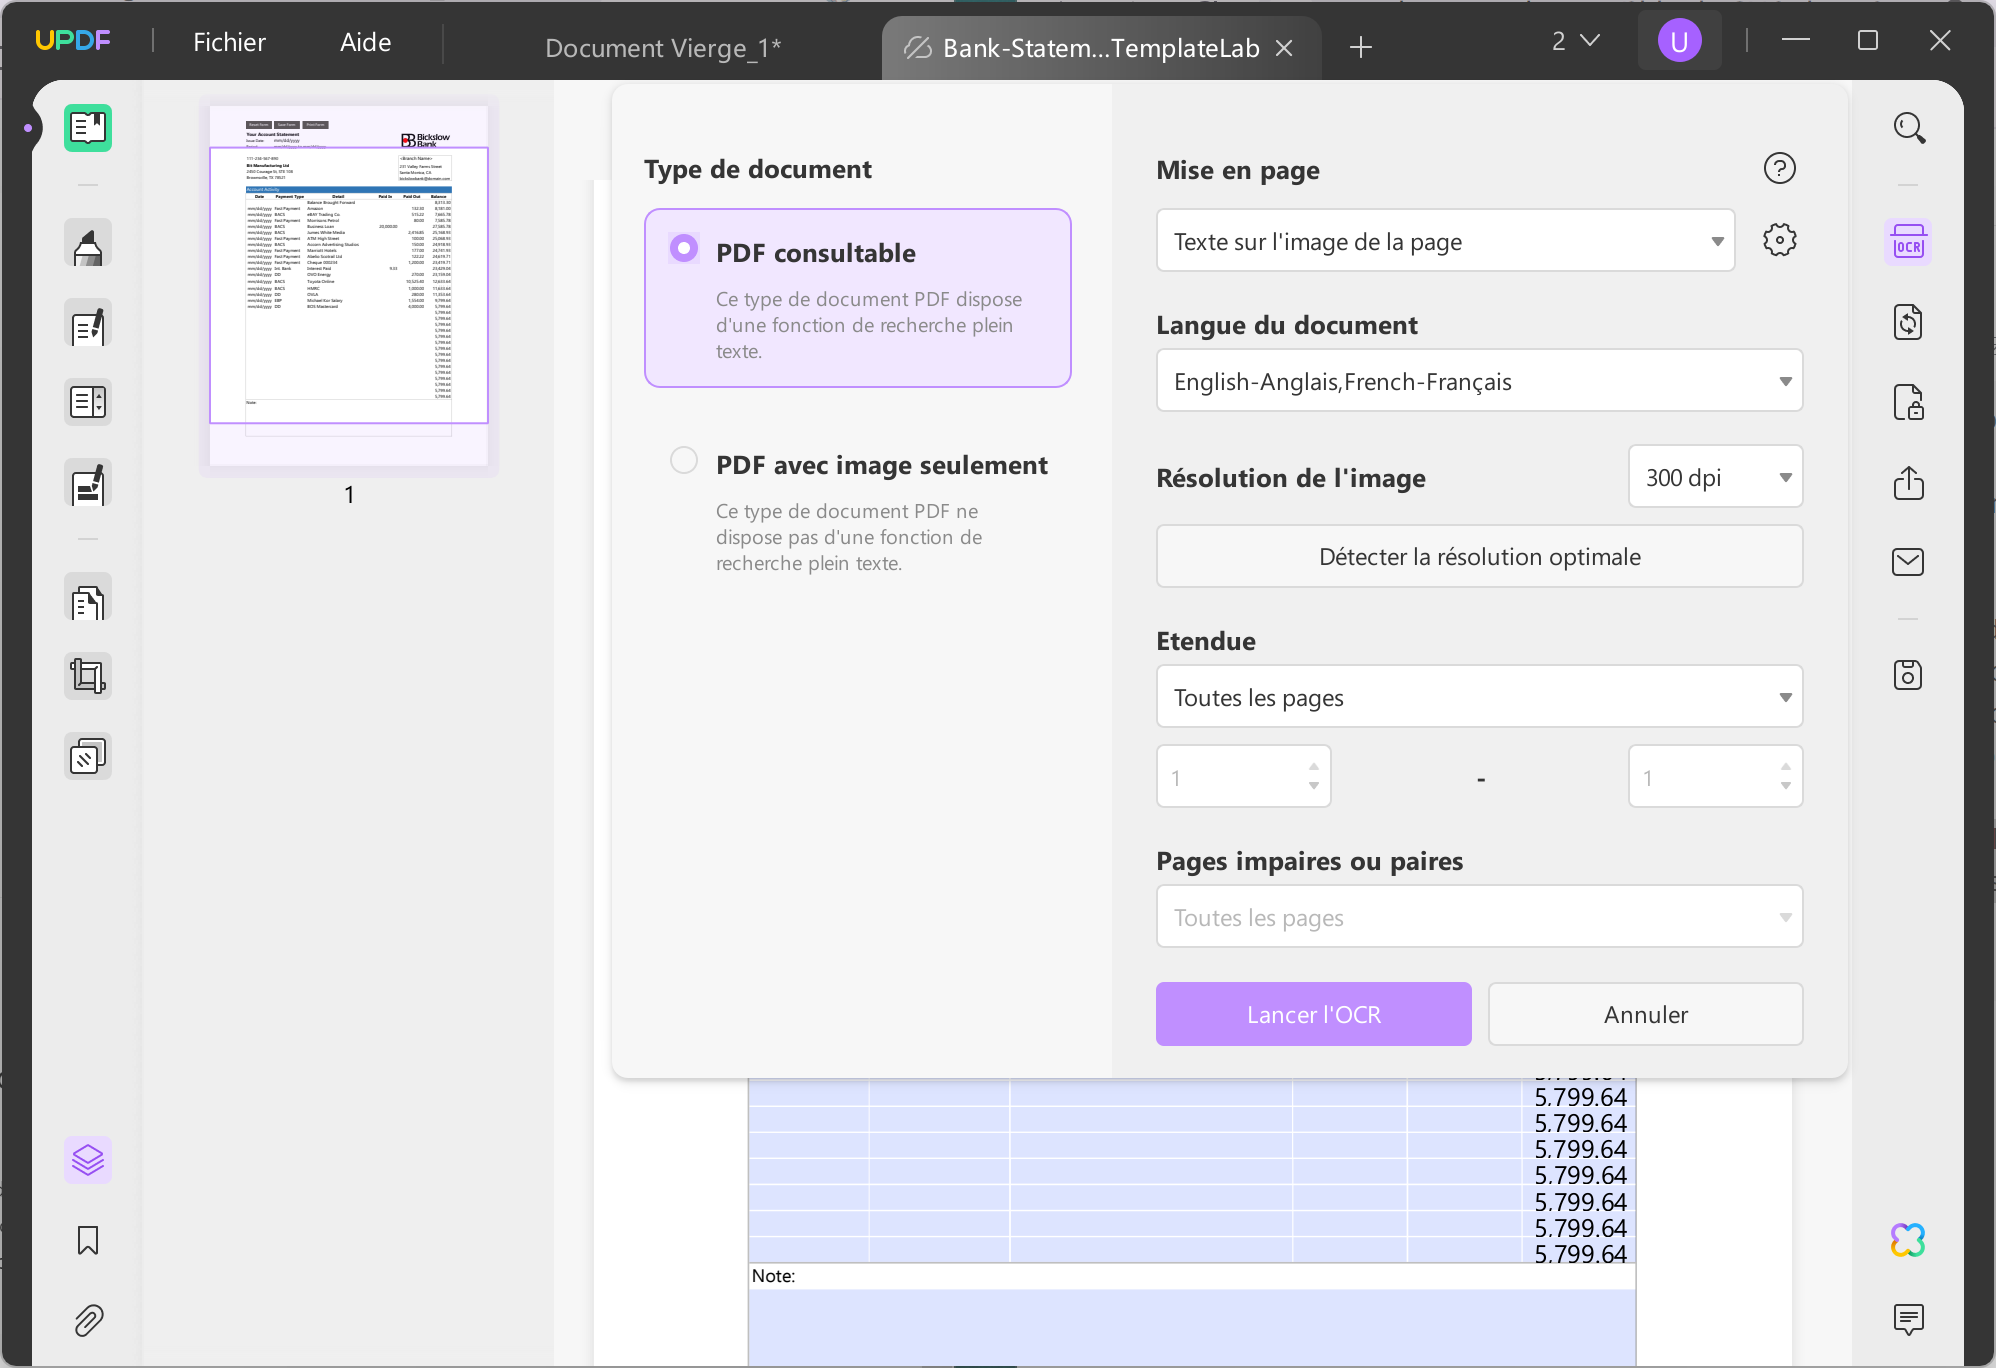Open the Bookmarks panel
Image resolution: width=1996 pixels, height=1368 pixels.
click(88, 1240)
